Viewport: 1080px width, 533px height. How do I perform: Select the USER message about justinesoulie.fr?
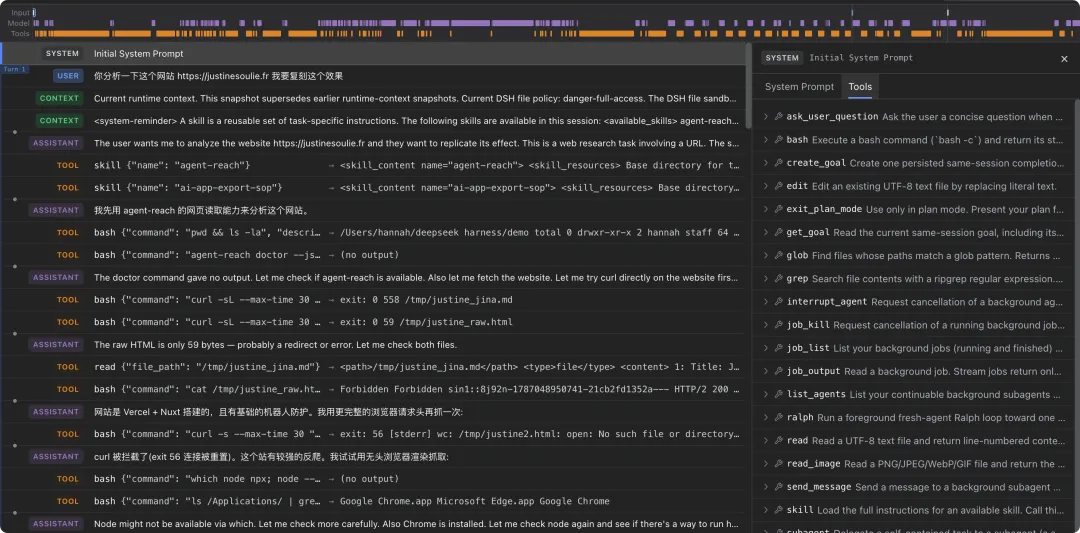coord(373,76)
